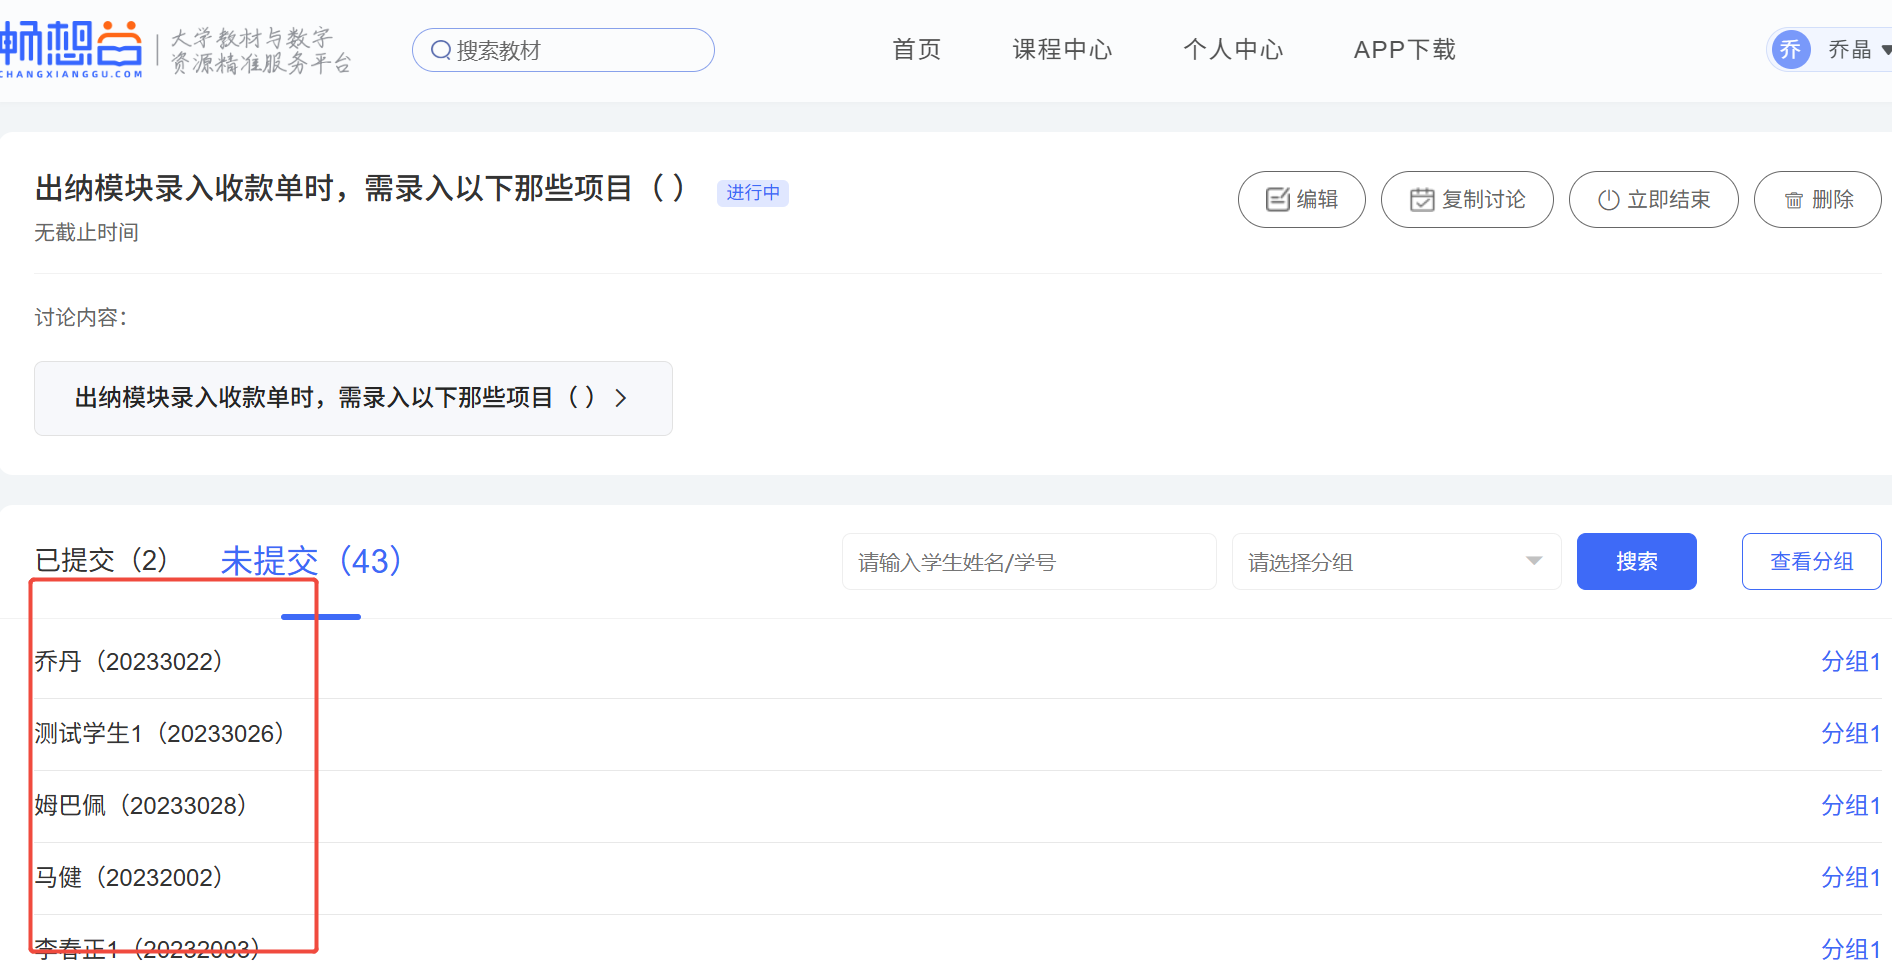Viewport: 1892px width, 969px height.
Task: Click the 复制讨论 copy discussion button
Action: pos(1466,200)
